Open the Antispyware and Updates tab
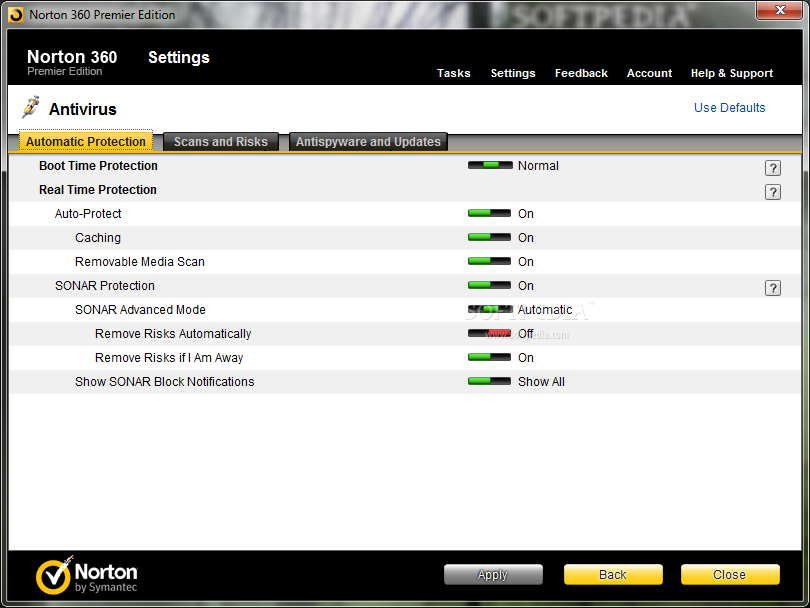810x608 pixels. [368, 142]
